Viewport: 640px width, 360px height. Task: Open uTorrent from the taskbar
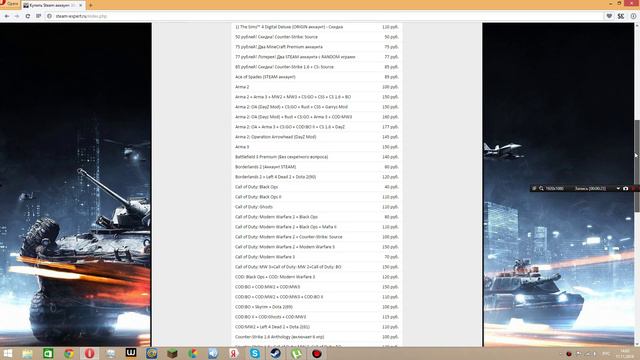(296, 353)
